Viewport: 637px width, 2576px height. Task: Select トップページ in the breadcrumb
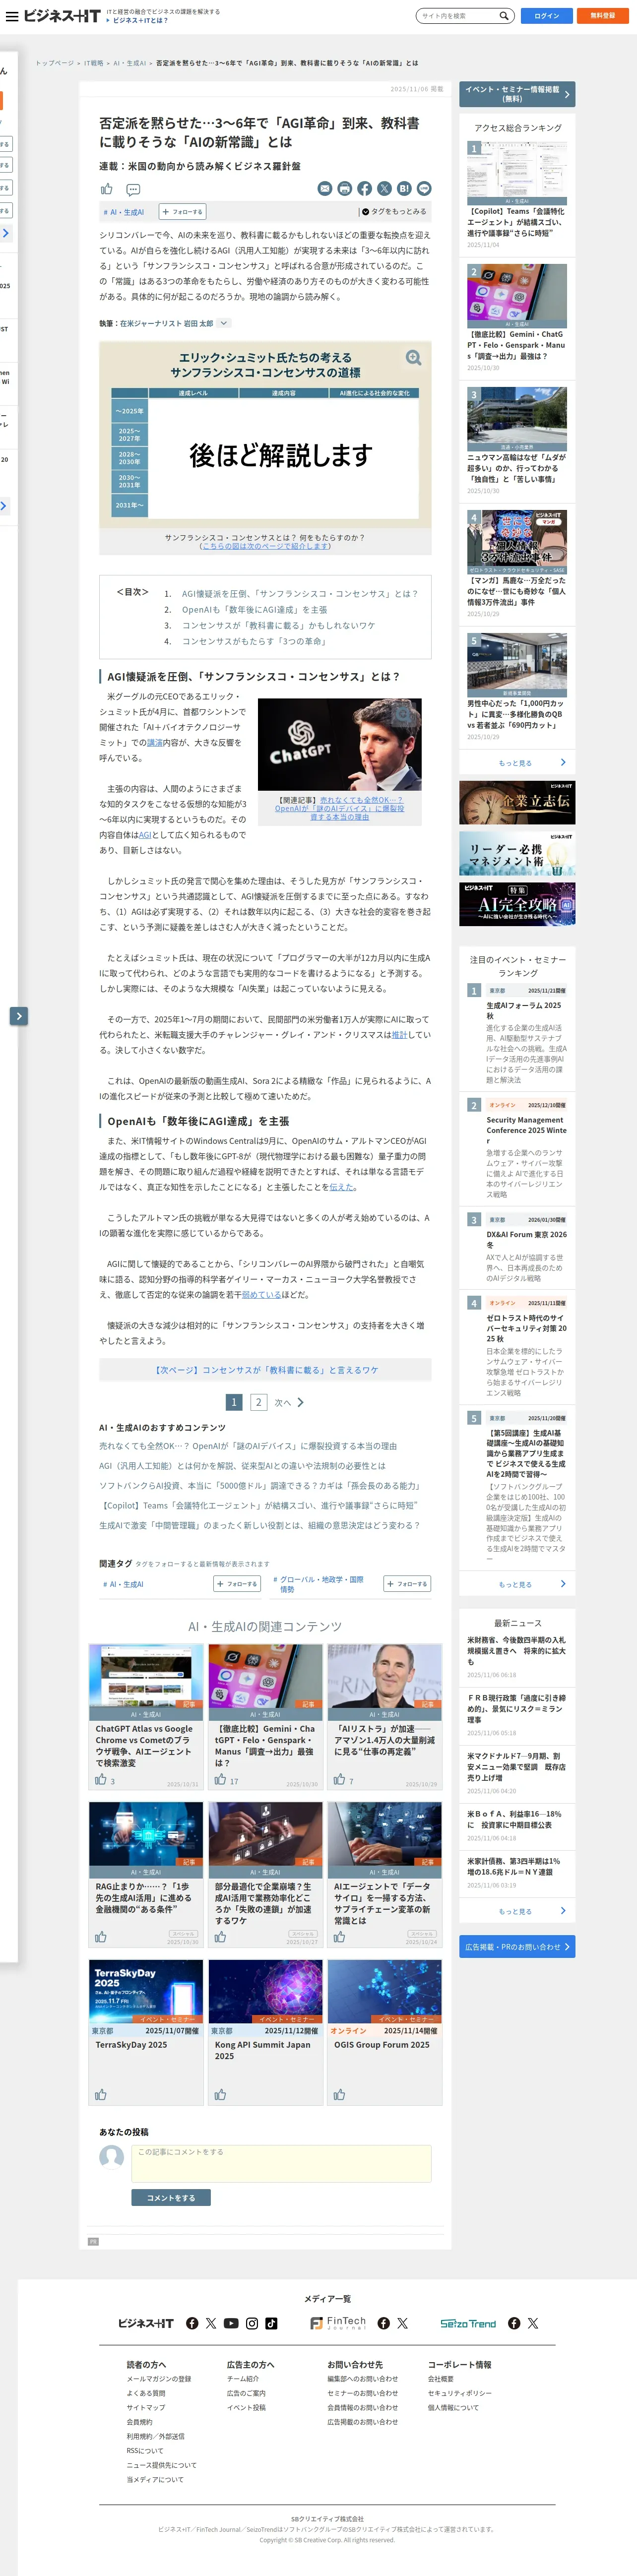[54, 63]
